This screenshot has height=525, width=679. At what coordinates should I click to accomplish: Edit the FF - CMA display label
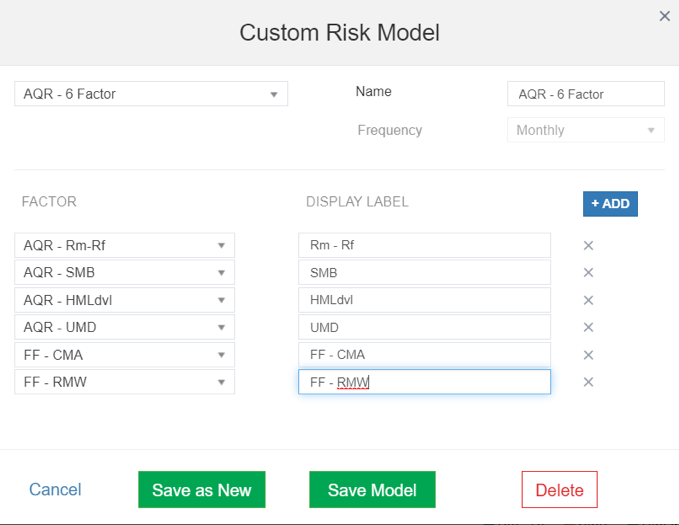click(x=424, y=355)
